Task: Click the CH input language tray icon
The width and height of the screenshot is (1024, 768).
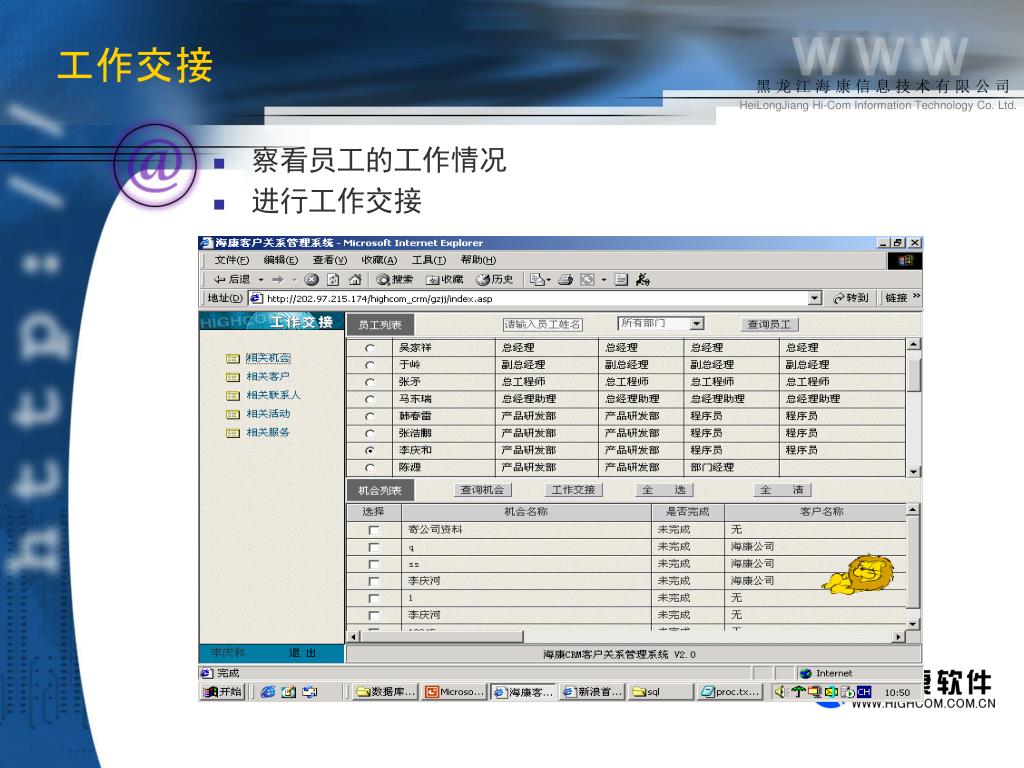Action: pos(863,692)
